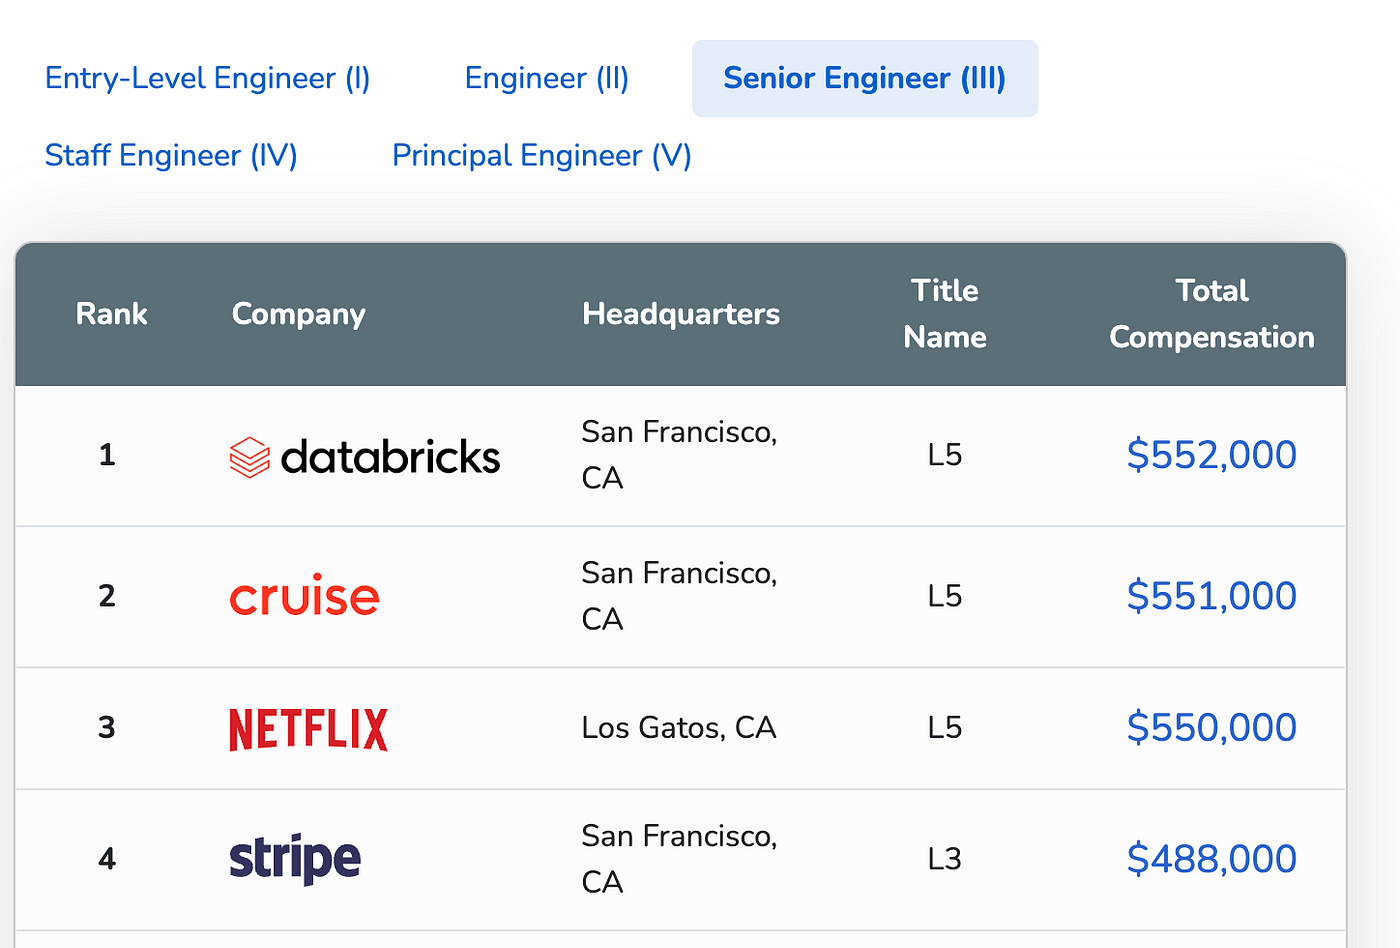This screenshot has height=948, width=1400.
Task: Open Netflix $550,000 compensation link
Action: [x=1211, y=727]
